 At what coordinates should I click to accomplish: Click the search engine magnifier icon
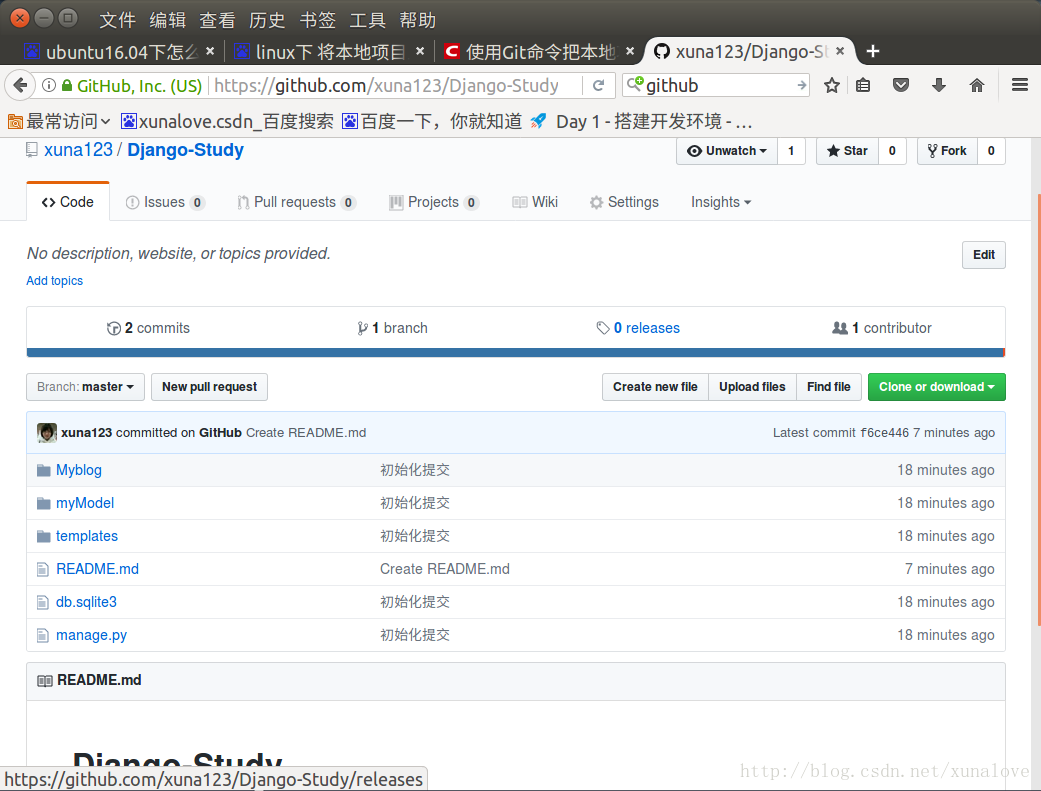click(635, 84)
